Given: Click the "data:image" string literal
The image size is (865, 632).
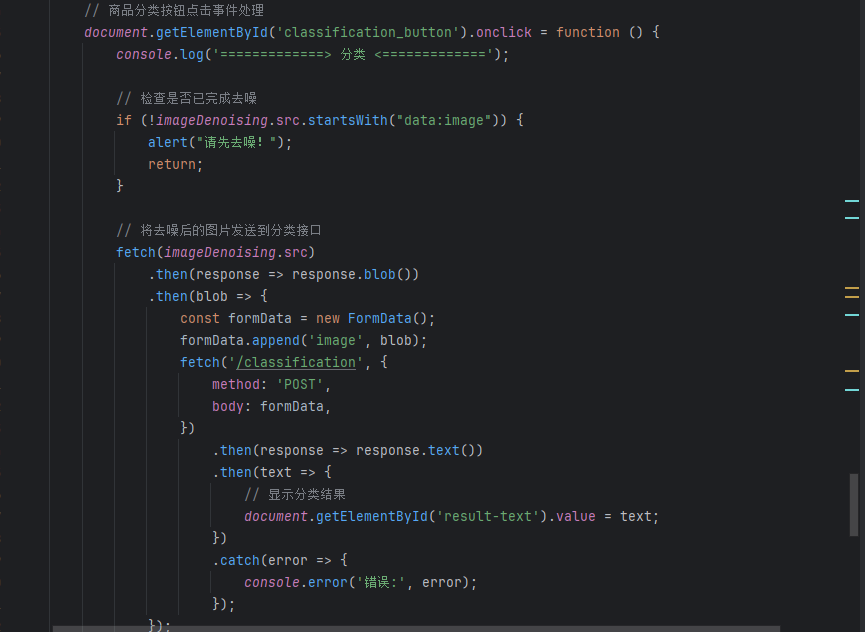Looking at the screenshot, I should (444, 120).
